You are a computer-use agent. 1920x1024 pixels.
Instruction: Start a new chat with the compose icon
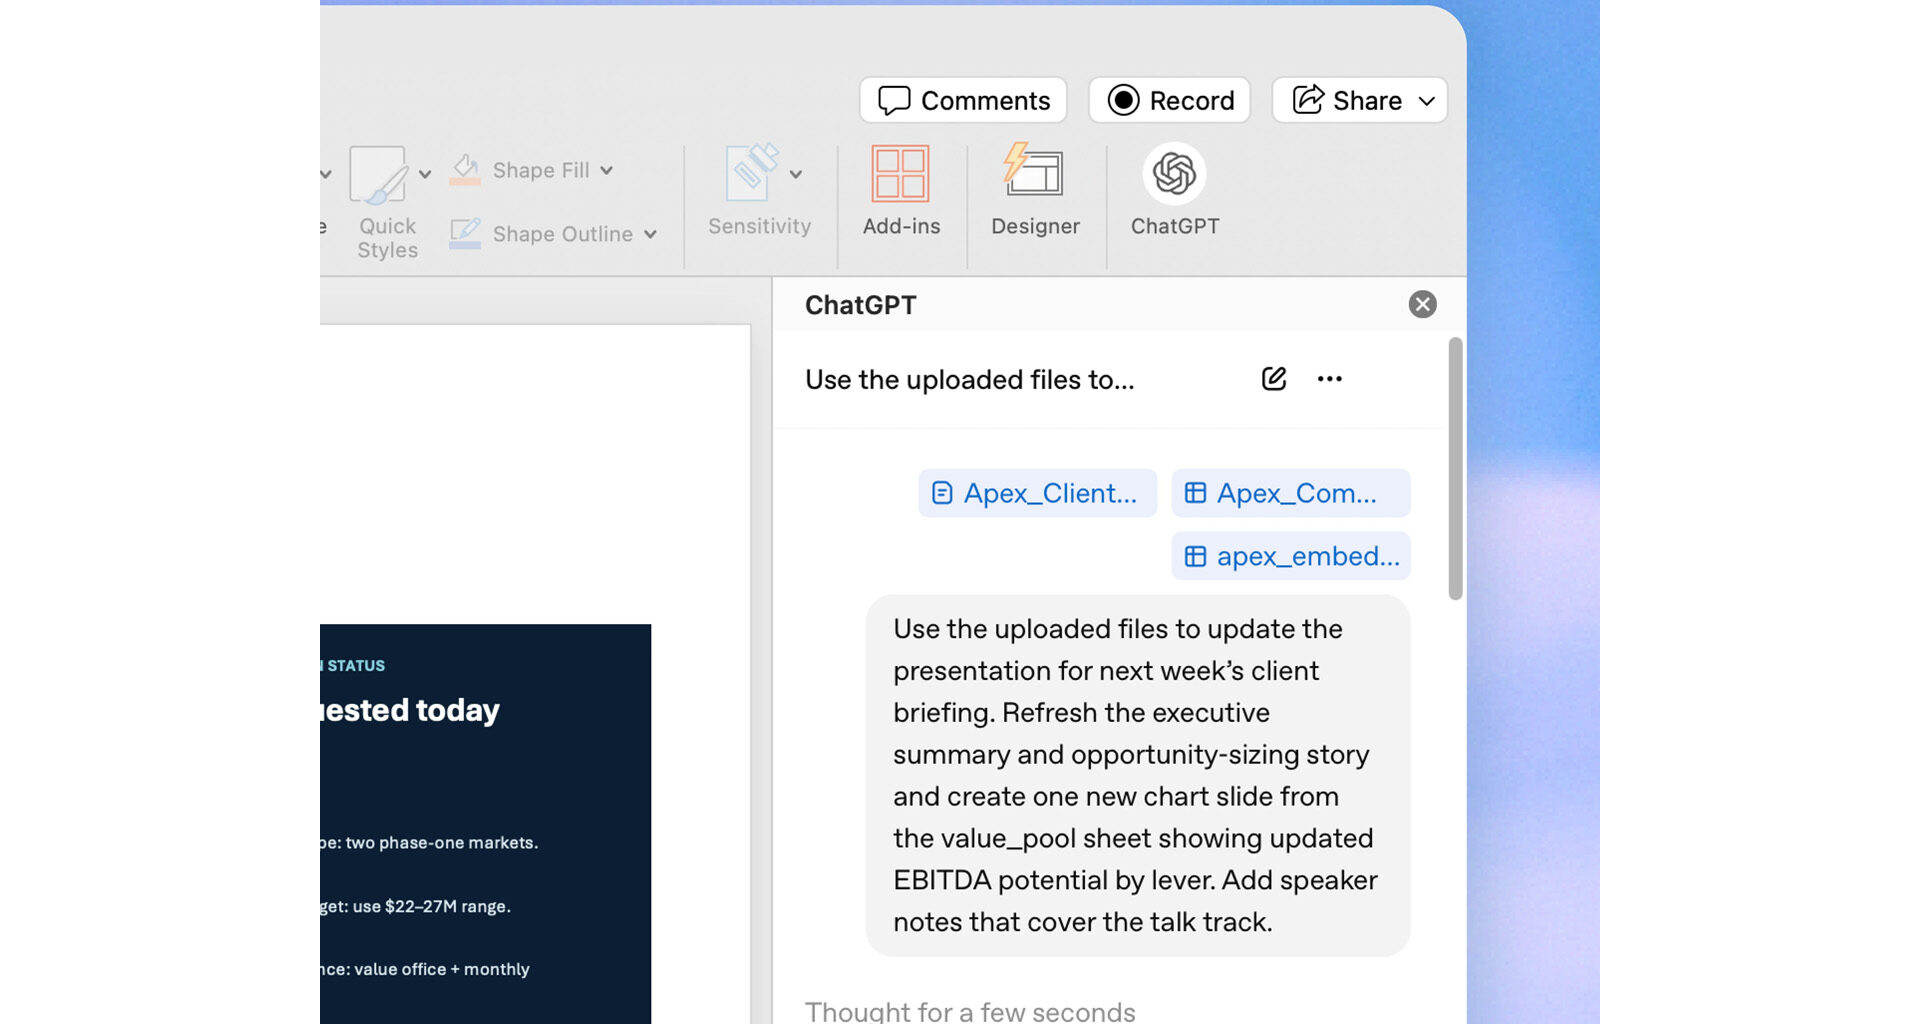coord(1274,379)
